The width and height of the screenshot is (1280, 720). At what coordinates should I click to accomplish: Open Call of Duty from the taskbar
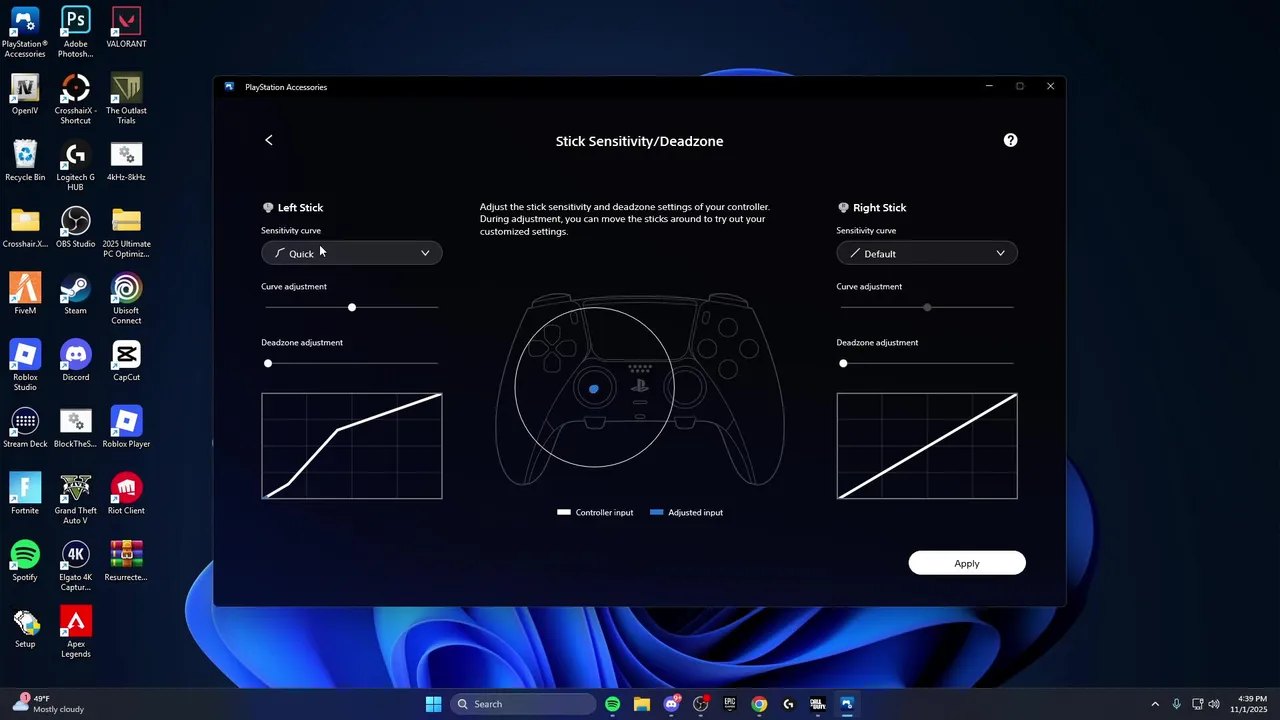click(818, 704)
